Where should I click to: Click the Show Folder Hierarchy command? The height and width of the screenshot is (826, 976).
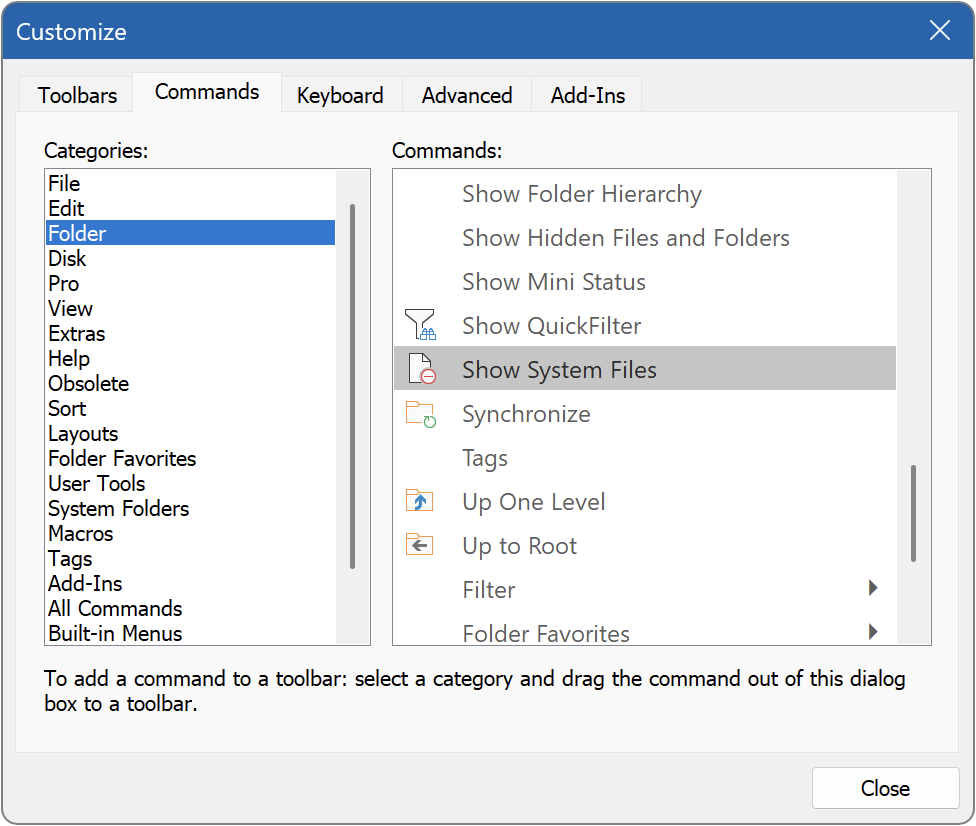point(582,194)
